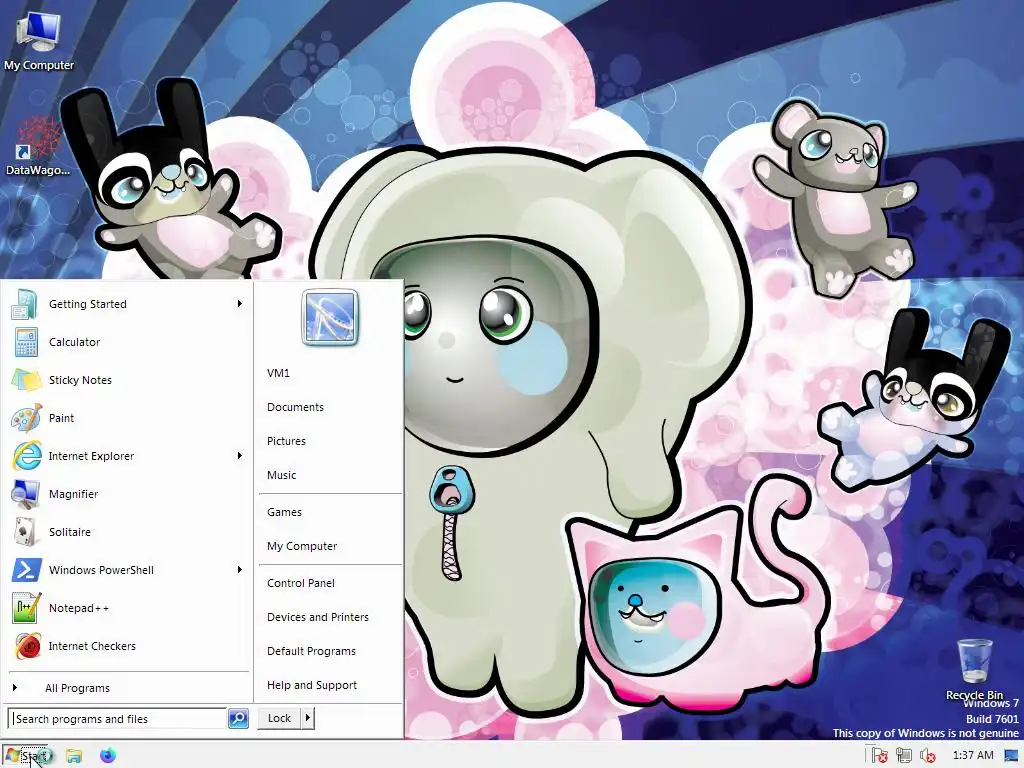Expand the Getting Started submenu arrow

(240, 304)
